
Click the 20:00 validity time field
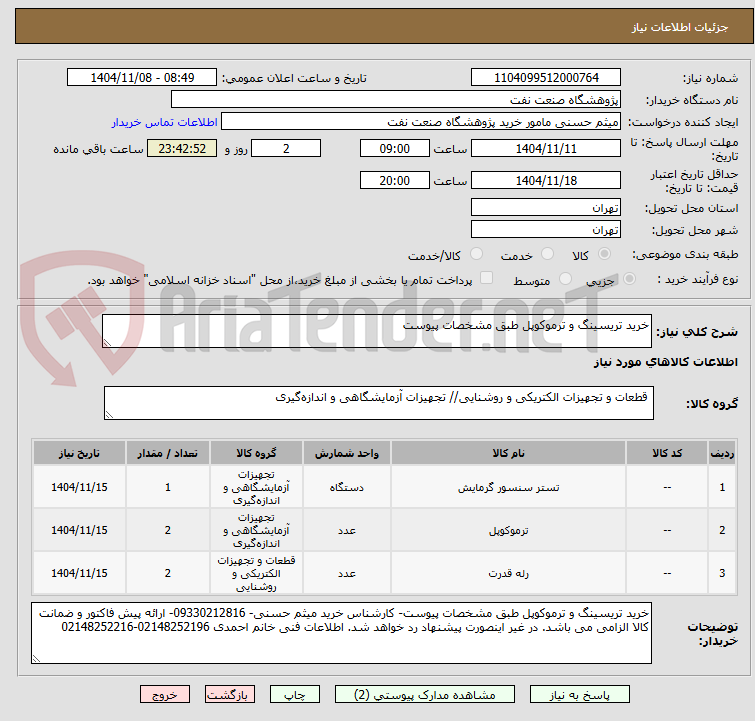click(x=394, y=181)
